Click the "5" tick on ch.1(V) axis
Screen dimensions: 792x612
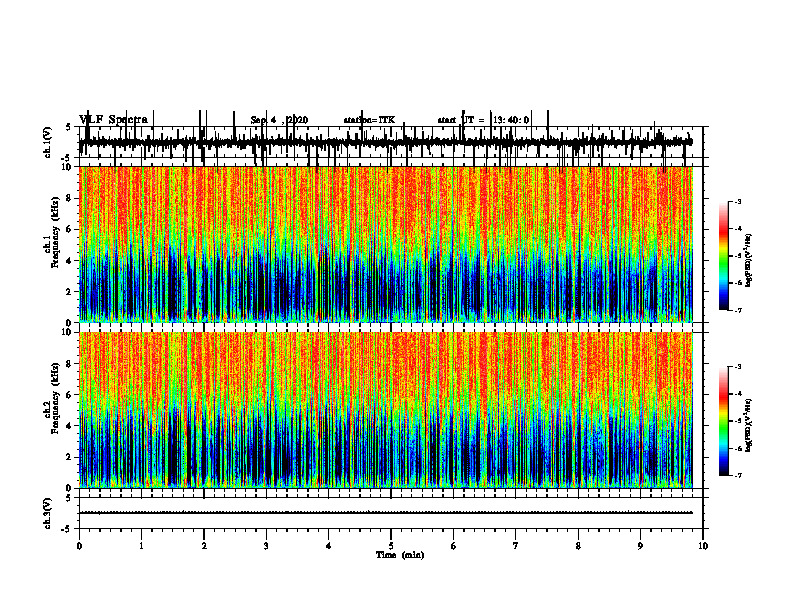pos(68,128)
